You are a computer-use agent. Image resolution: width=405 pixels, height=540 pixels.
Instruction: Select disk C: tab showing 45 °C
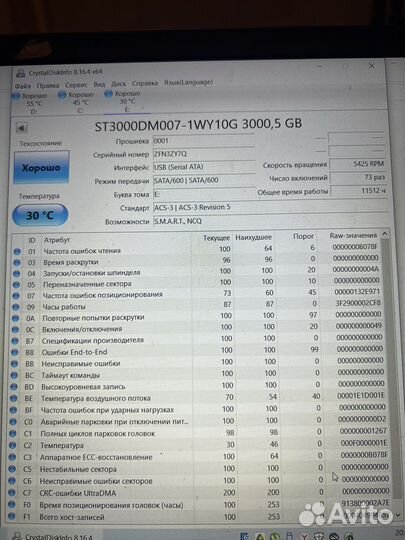(x=77, y=102)
